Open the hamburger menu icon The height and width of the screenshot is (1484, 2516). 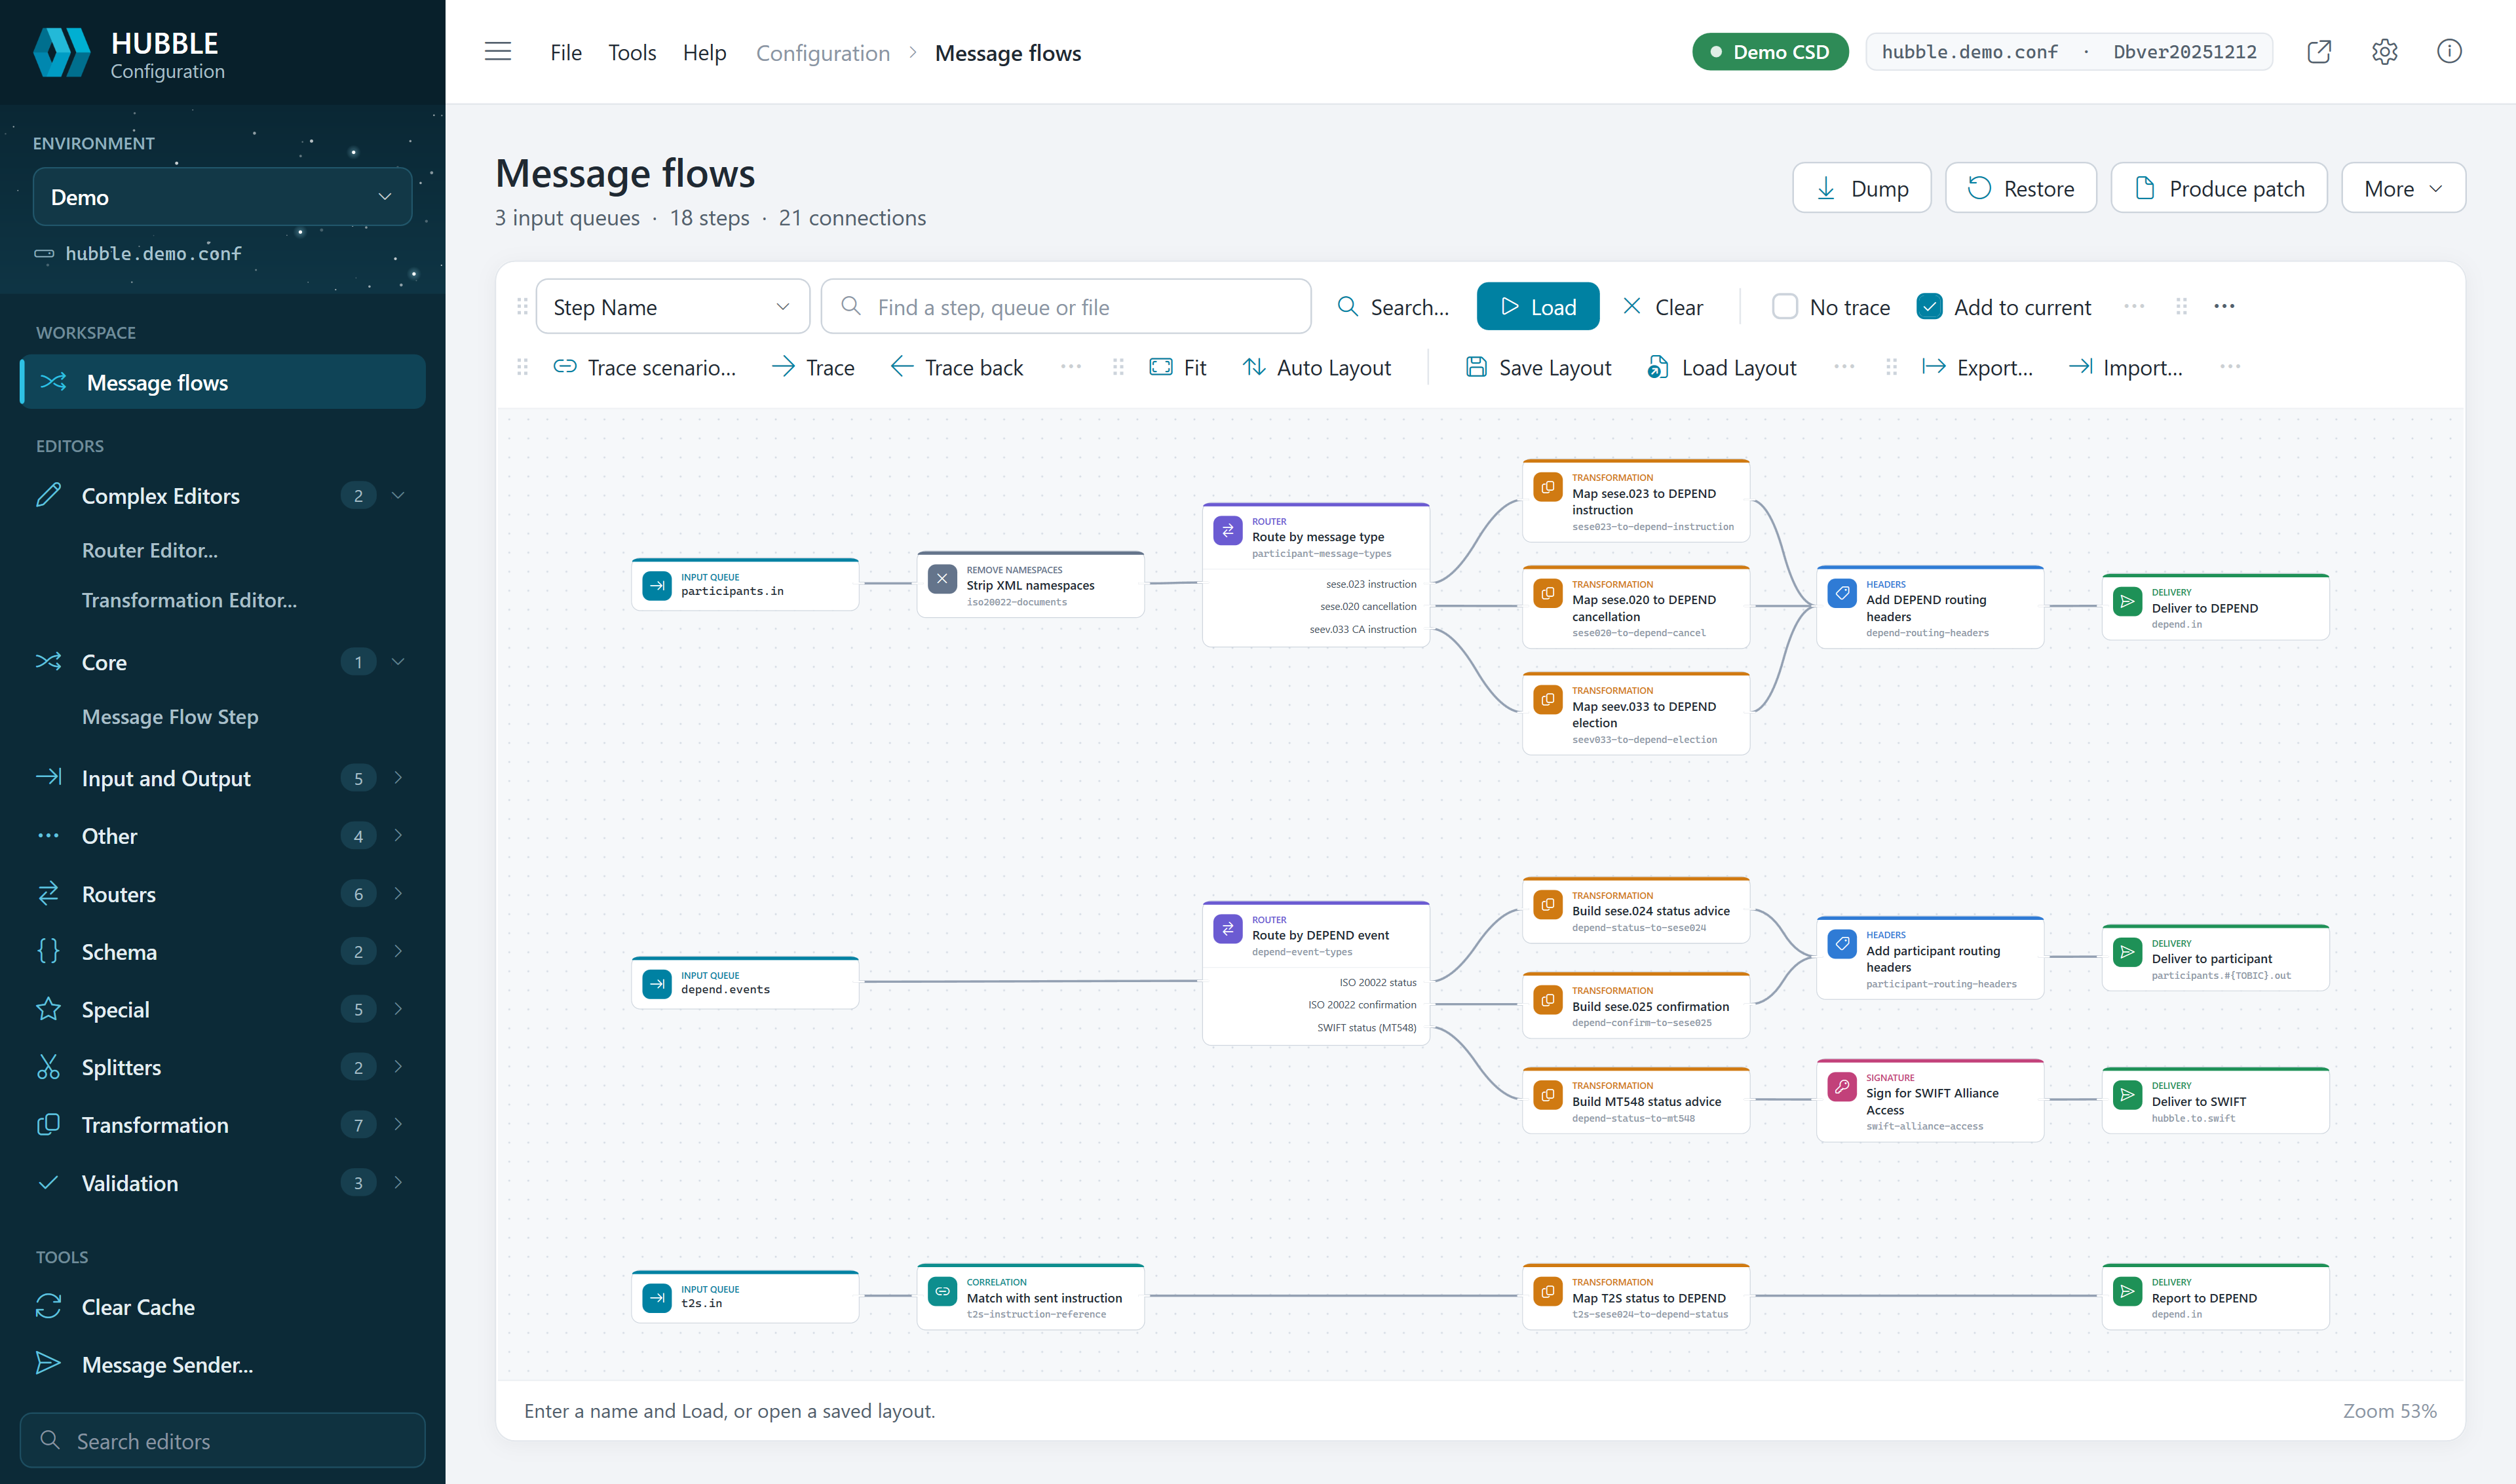[498, 52]
